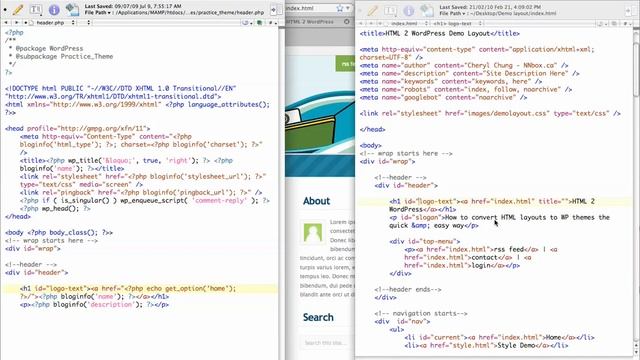Image resolution: width=640 pixels, height=360 pixels.
Task: Close the HTML 2 WordPress browser tab
Action: click(347, 21)
